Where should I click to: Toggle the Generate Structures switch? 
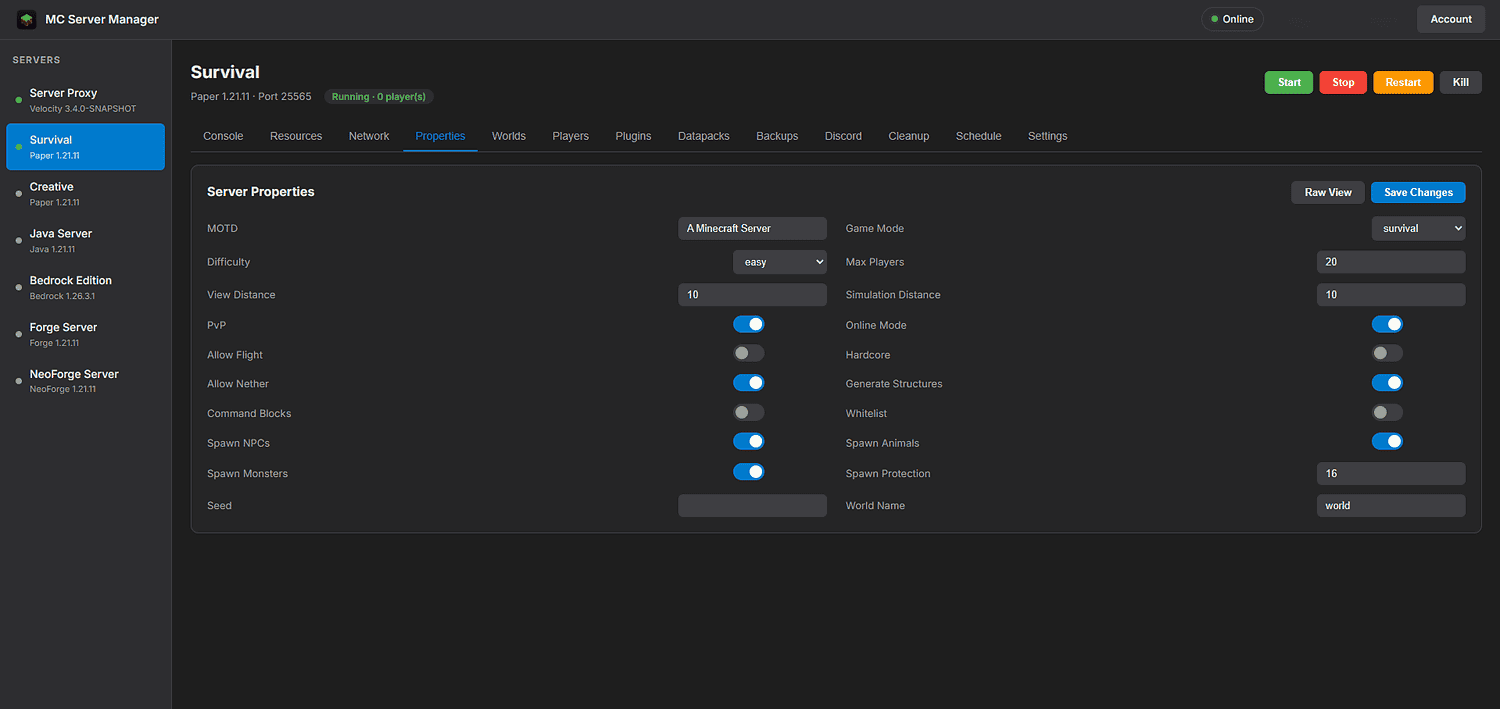1387,383
